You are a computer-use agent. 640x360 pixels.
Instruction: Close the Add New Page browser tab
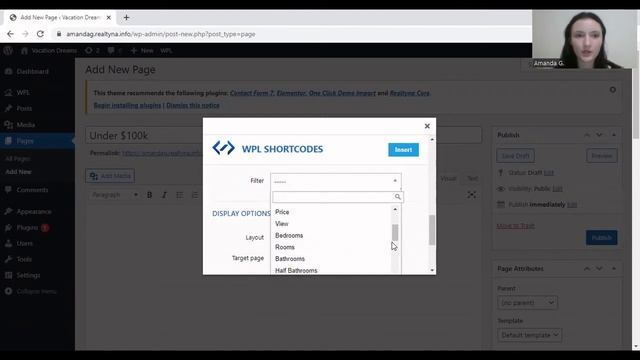(x=109, y=18)
